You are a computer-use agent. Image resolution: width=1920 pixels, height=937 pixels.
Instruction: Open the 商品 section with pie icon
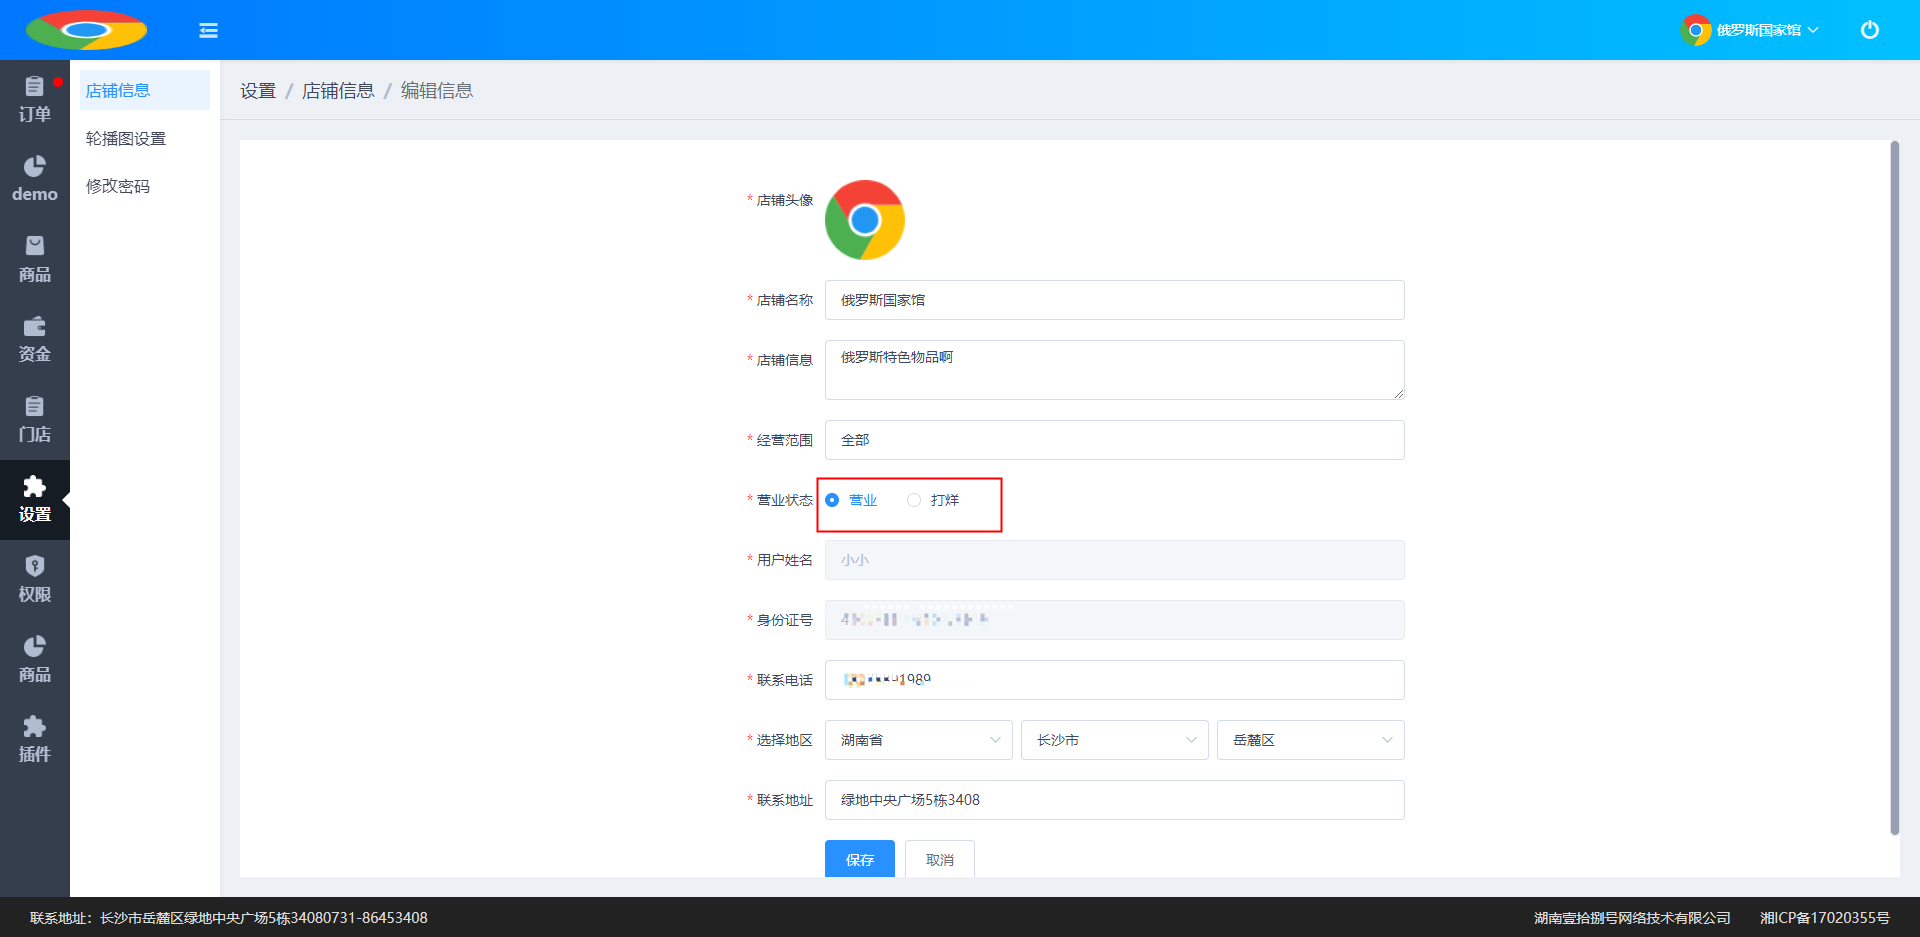(x=35, y=660)
